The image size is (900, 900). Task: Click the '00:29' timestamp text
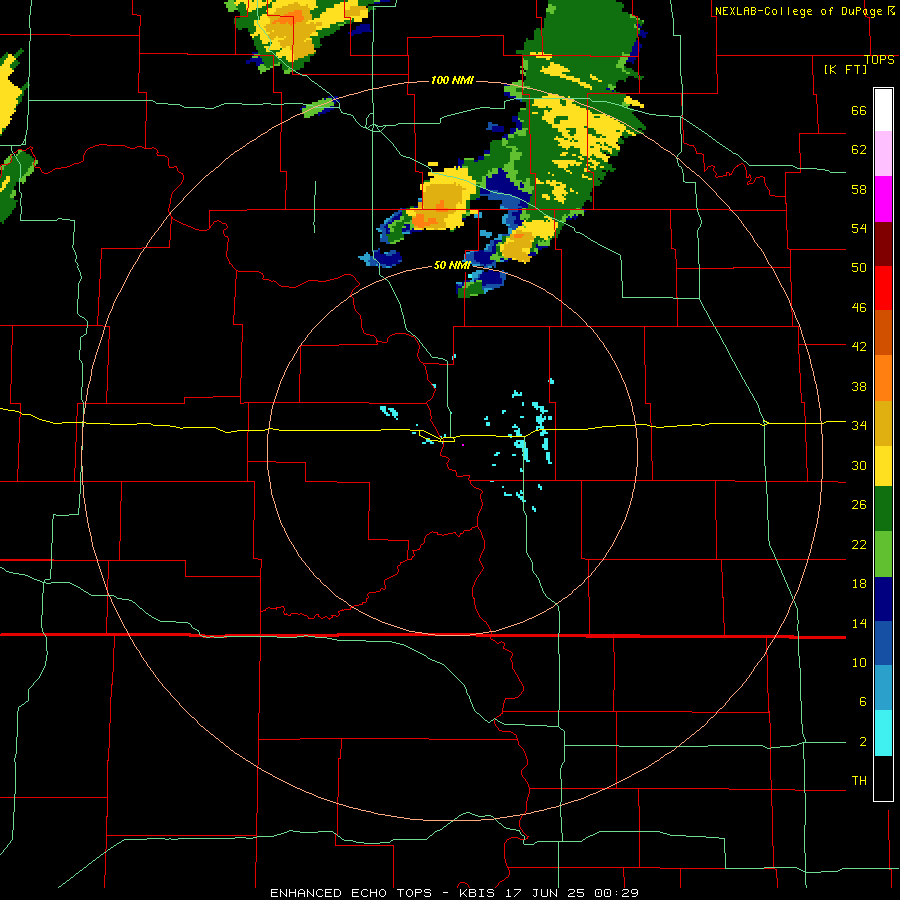click(x=616, y=893)
